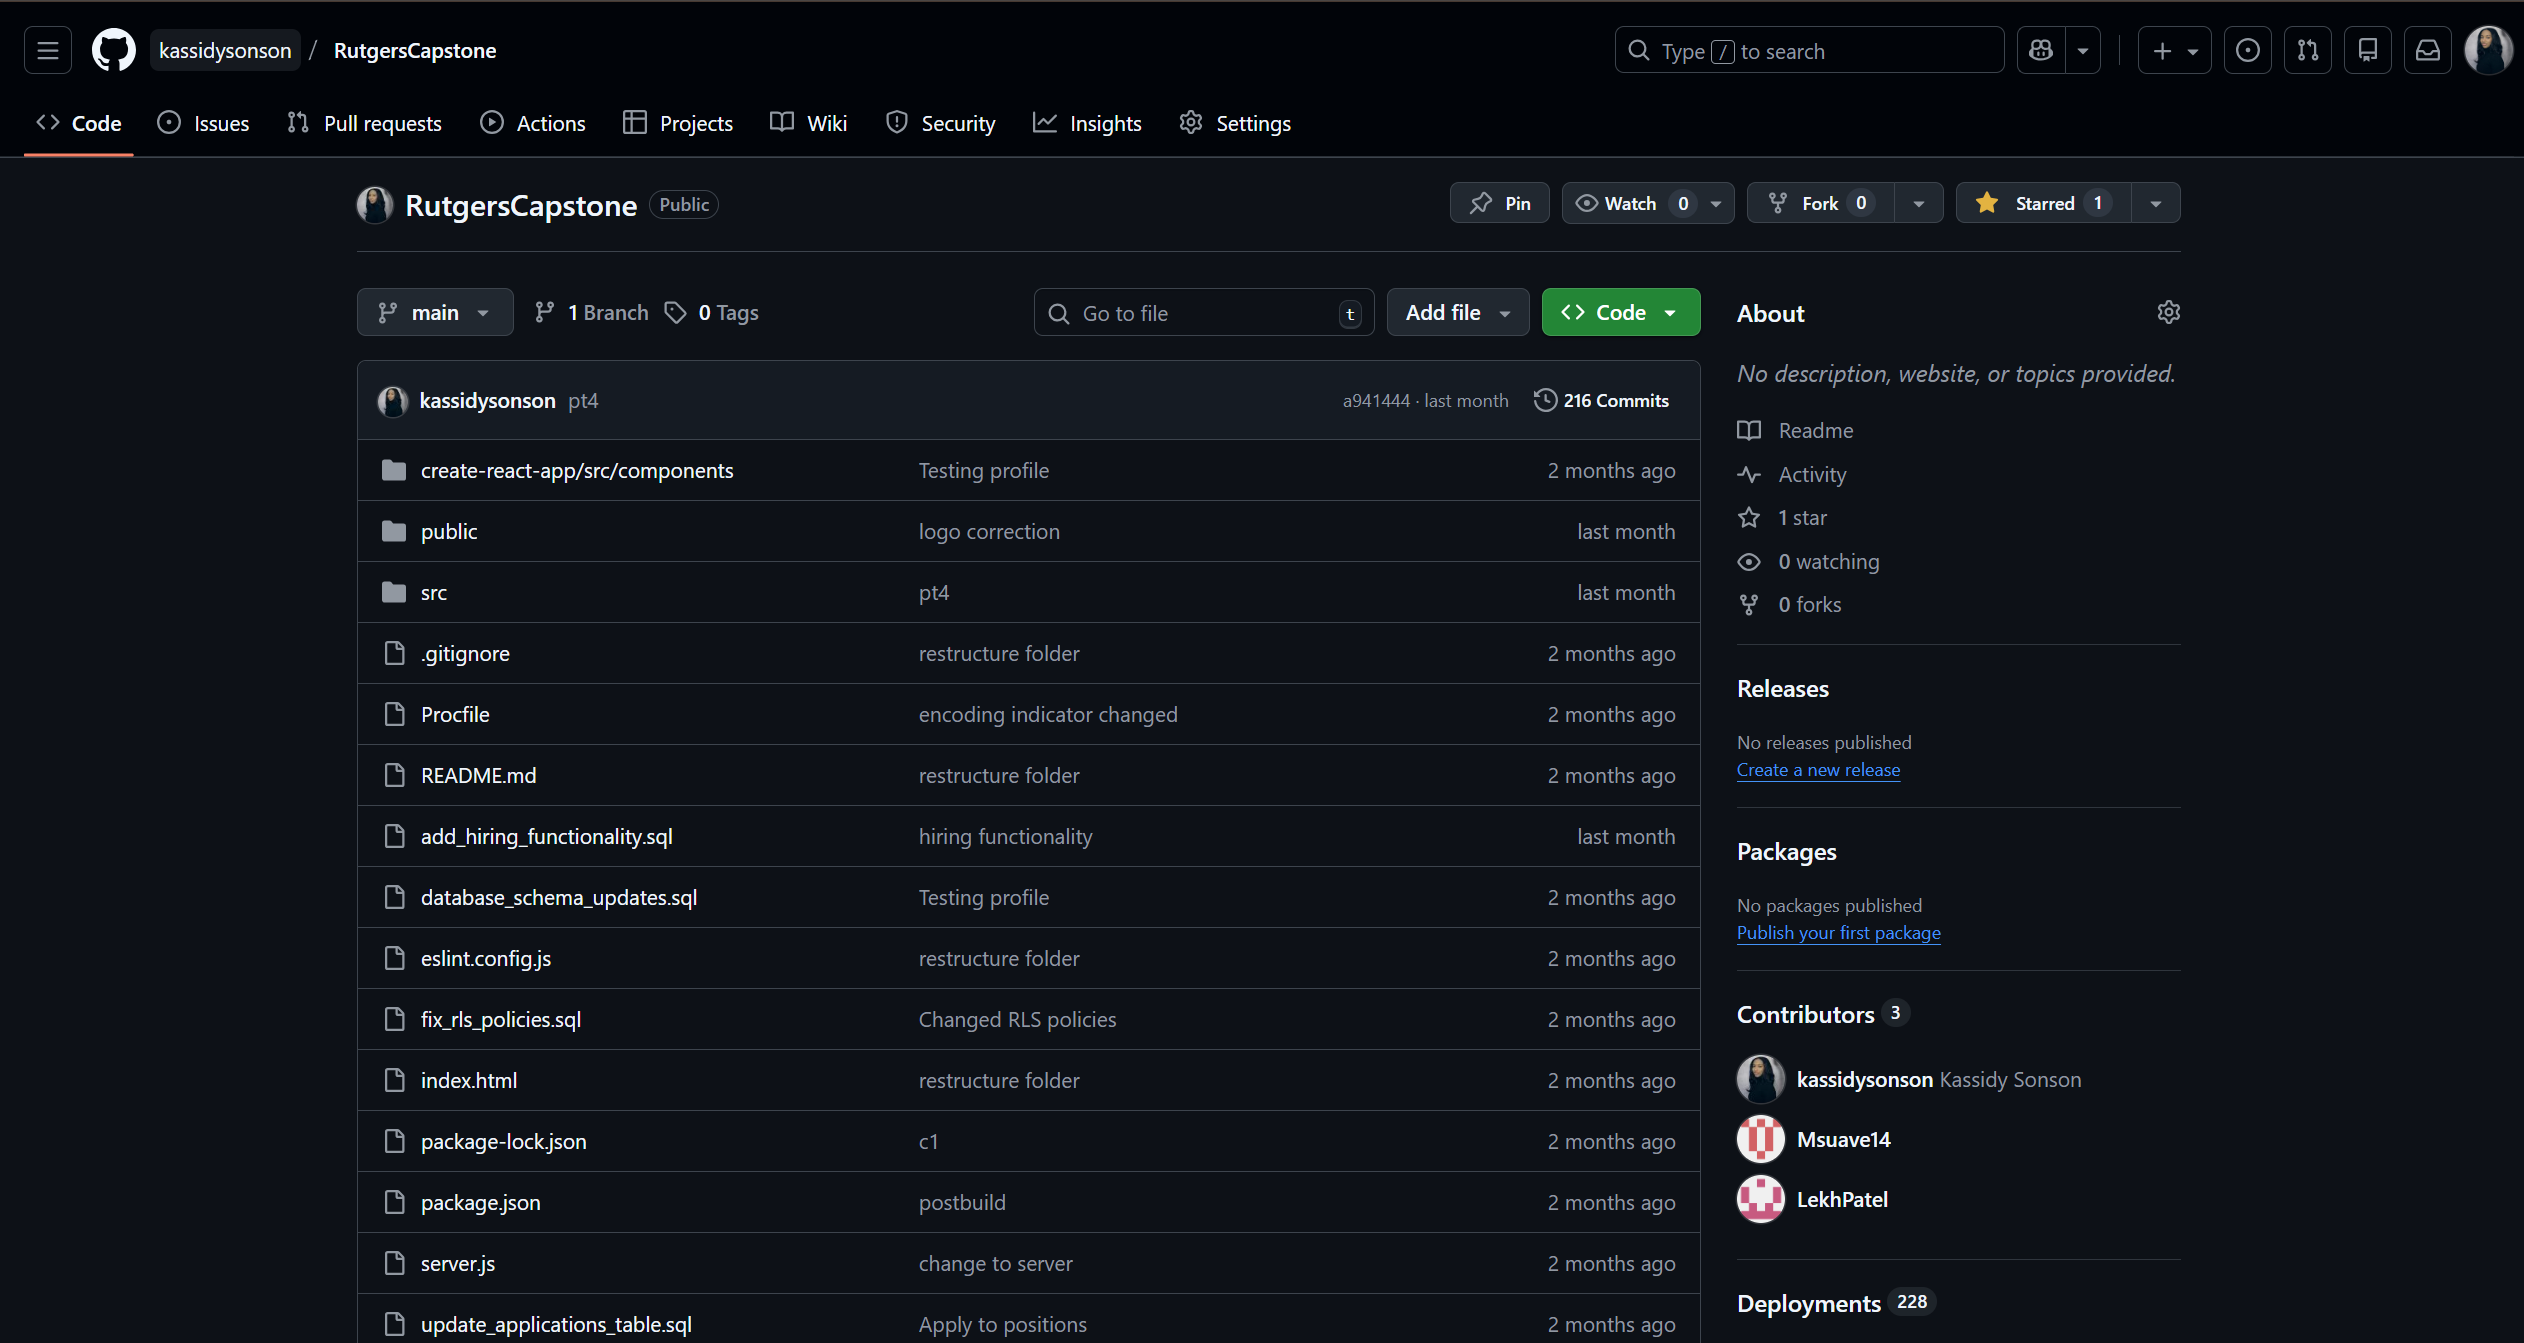Click the Watch button
The width and height of the screenshot is (2524, 1343).
[1629, 203]
